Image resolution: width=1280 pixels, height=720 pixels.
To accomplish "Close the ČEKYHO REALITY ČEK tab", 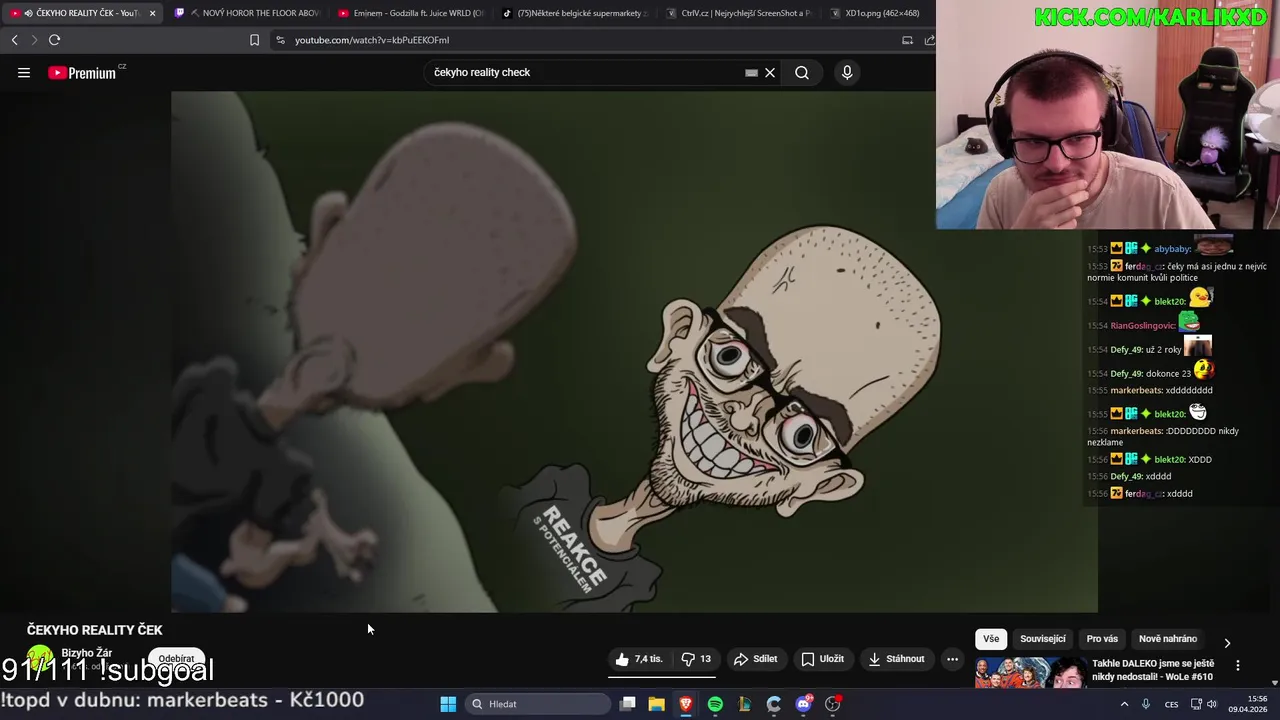I will tap(152, 13).
